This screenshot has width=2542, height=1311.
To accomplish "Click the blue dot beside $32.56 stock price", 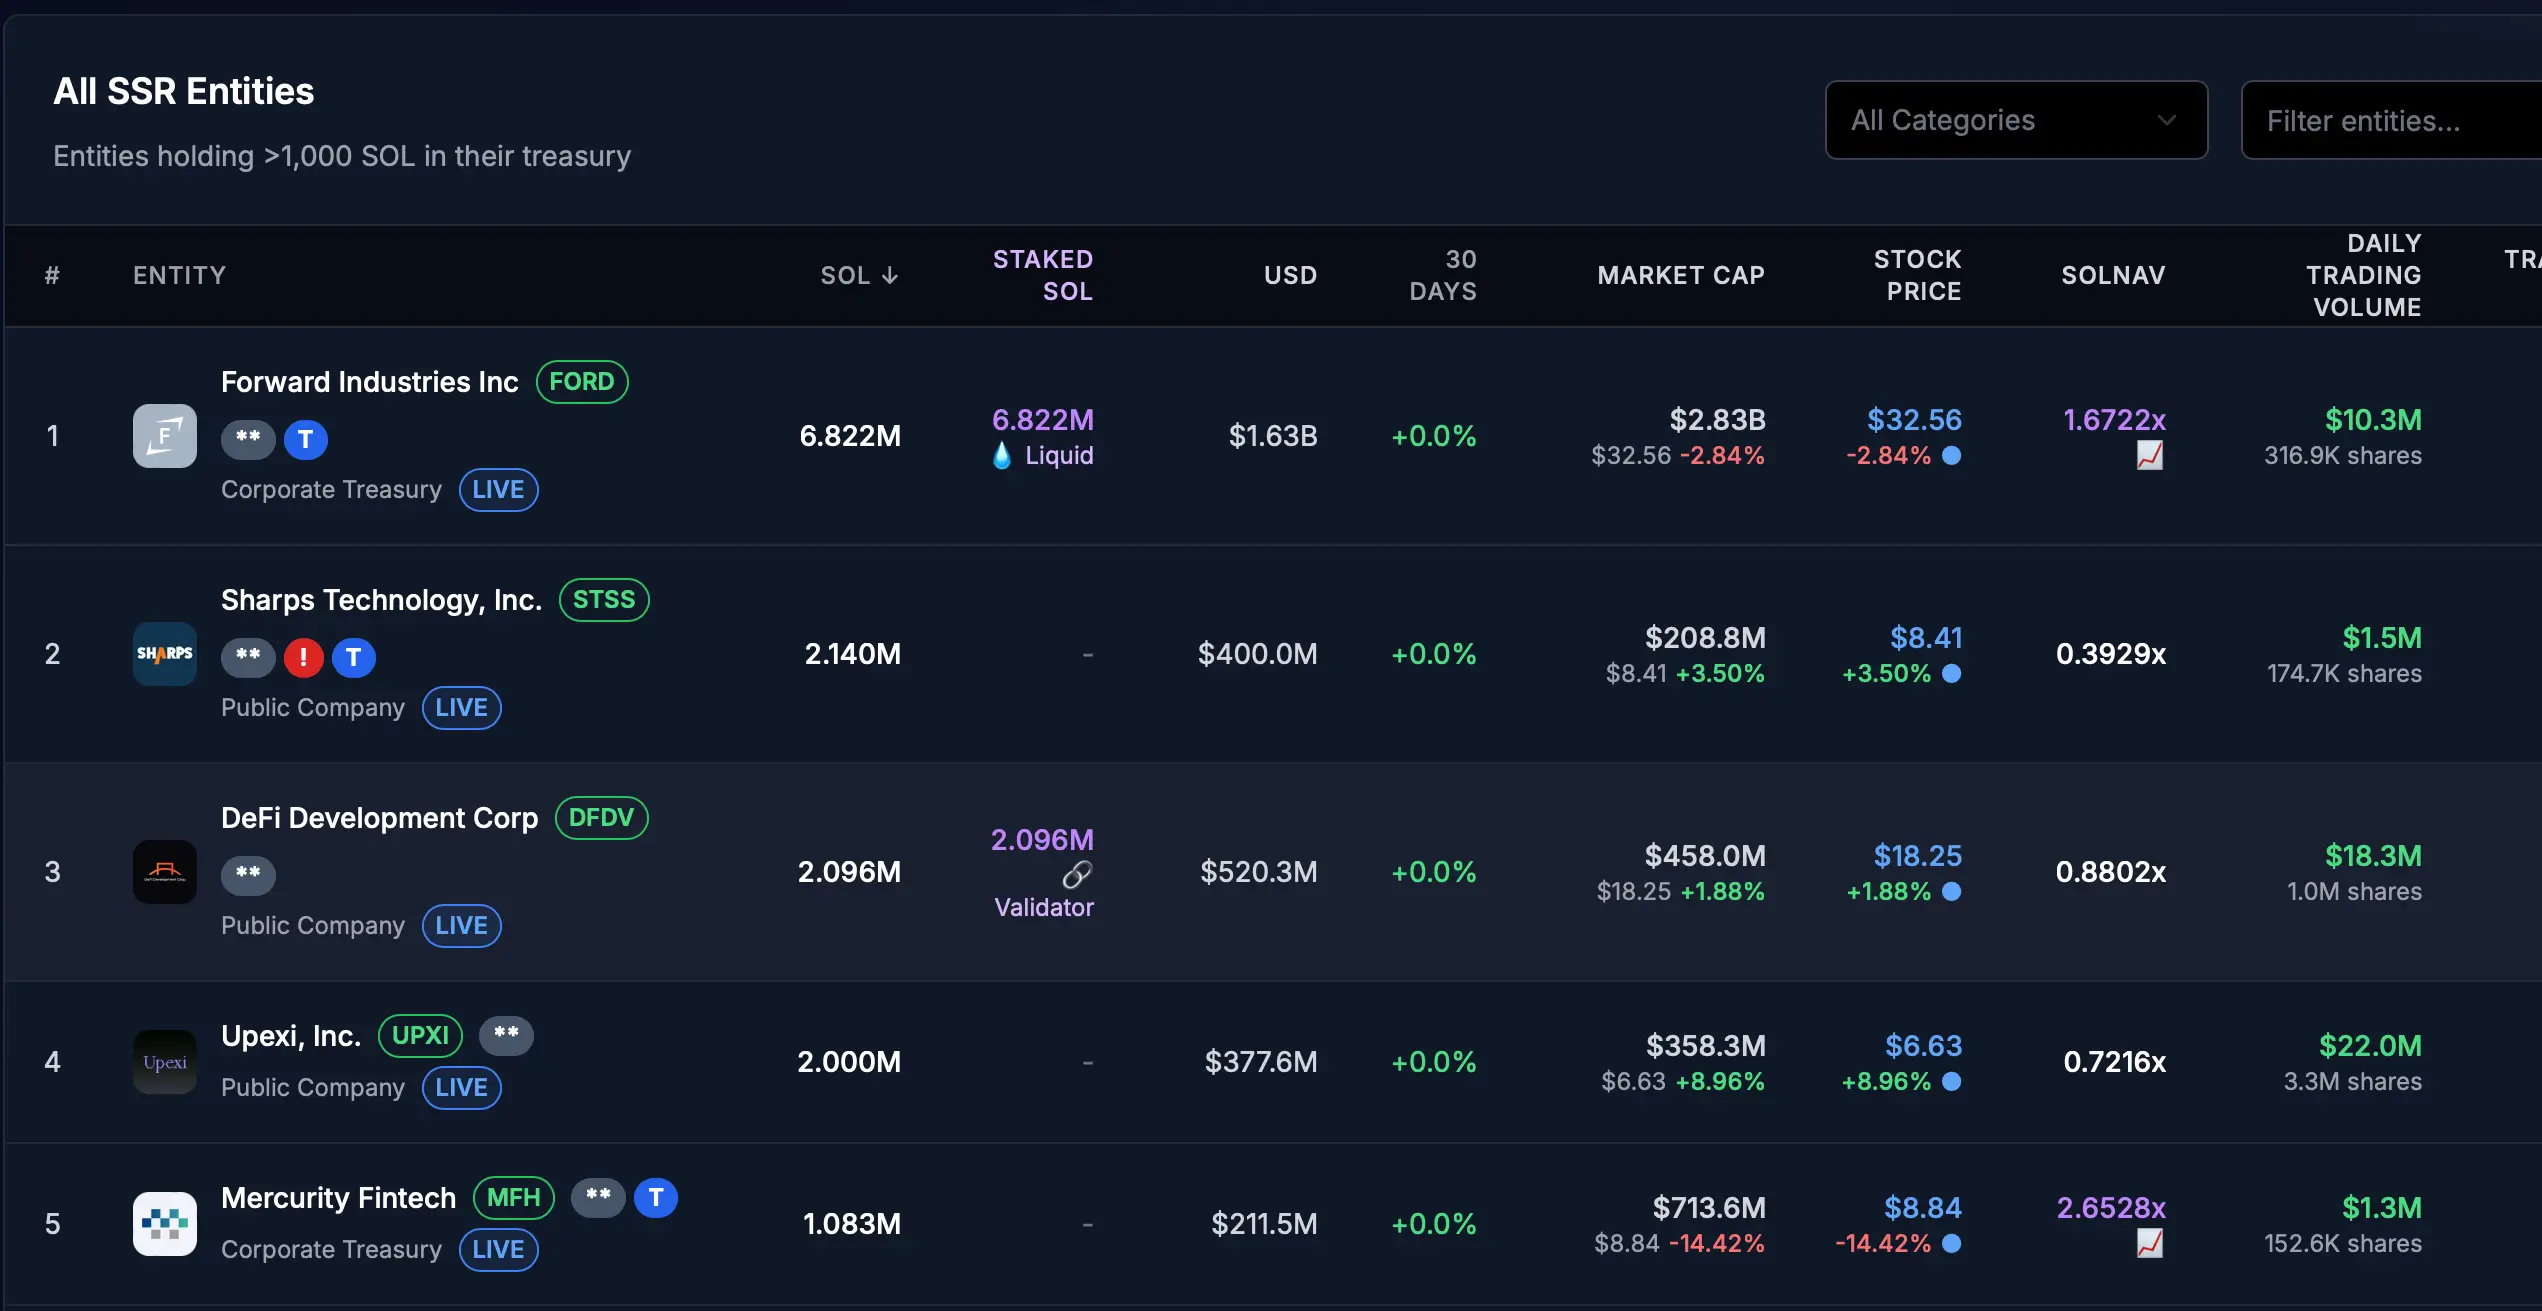I will pos(1951,456).
